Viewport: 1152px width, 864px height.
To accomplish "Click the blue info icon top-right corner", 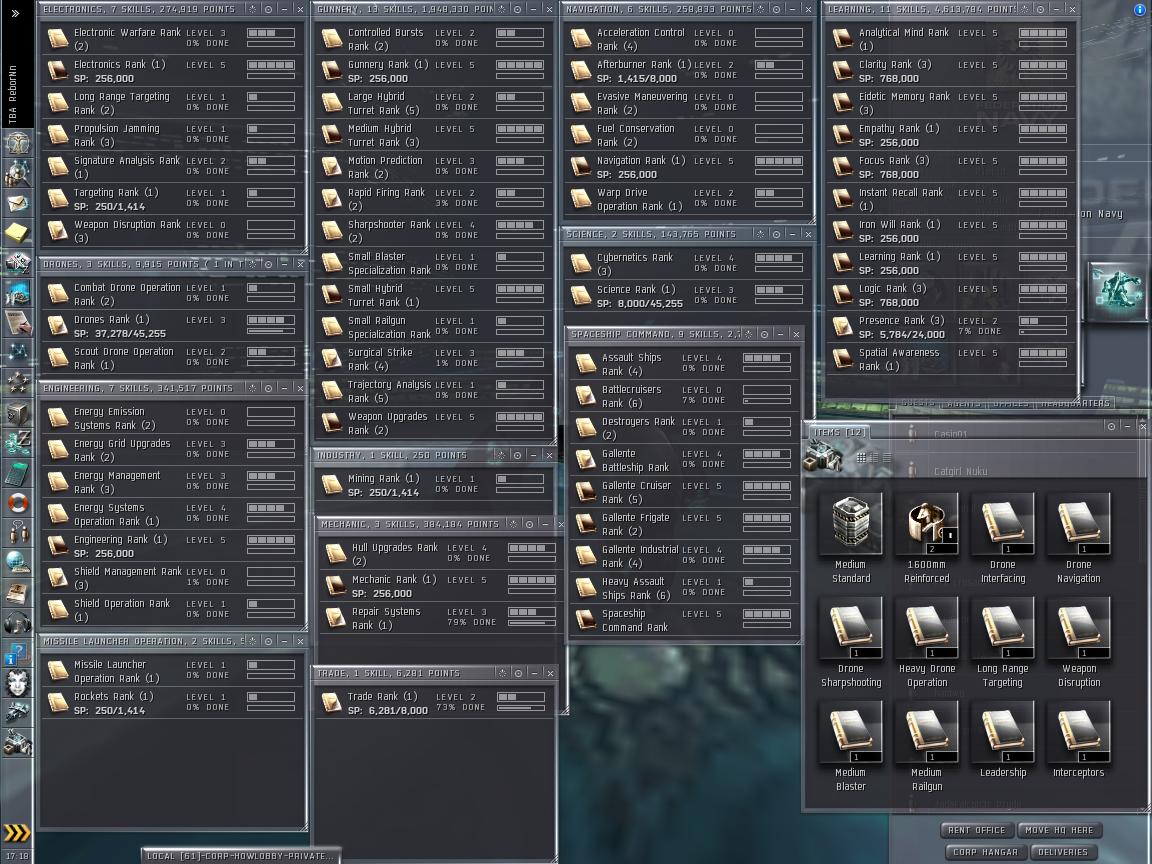I will click(x=1139, y=10).
